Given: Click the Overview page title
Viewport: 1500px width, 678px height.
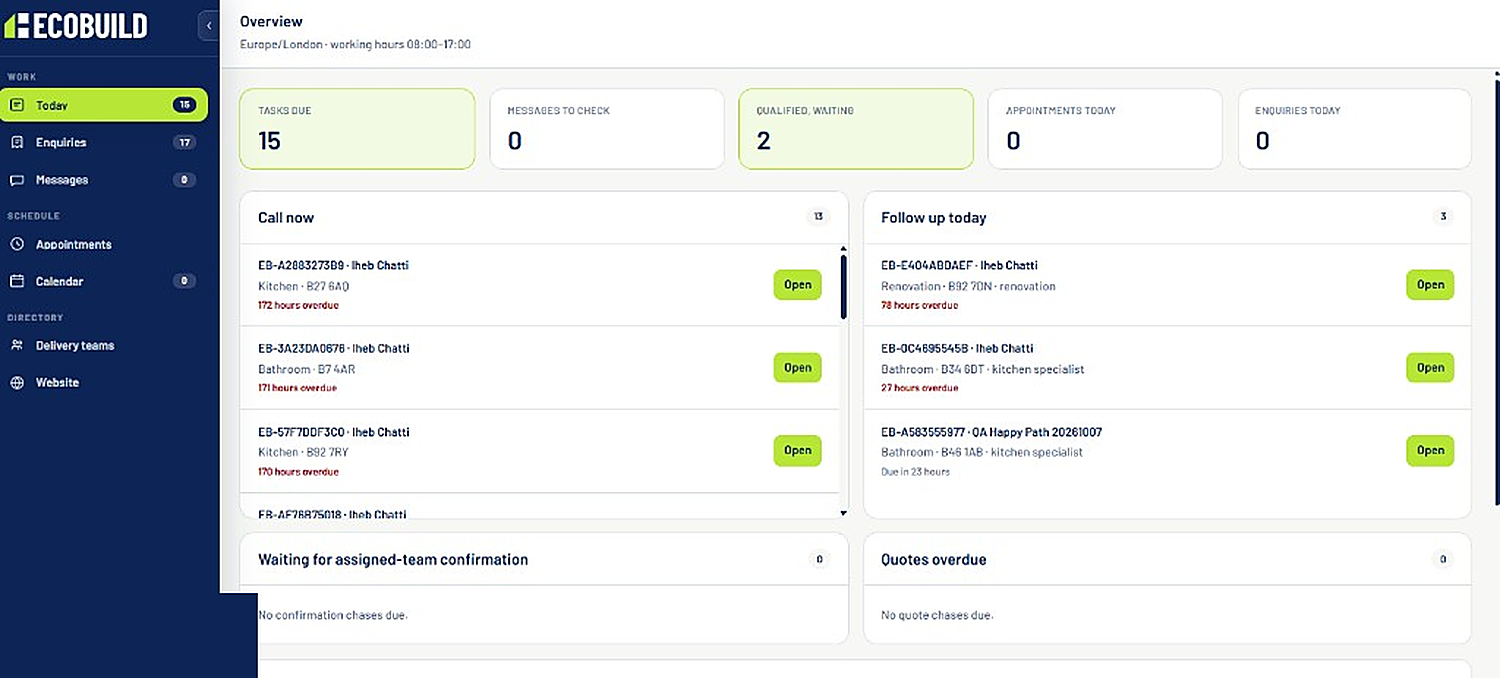Looking at the screenshot, I should click(271, 21).
